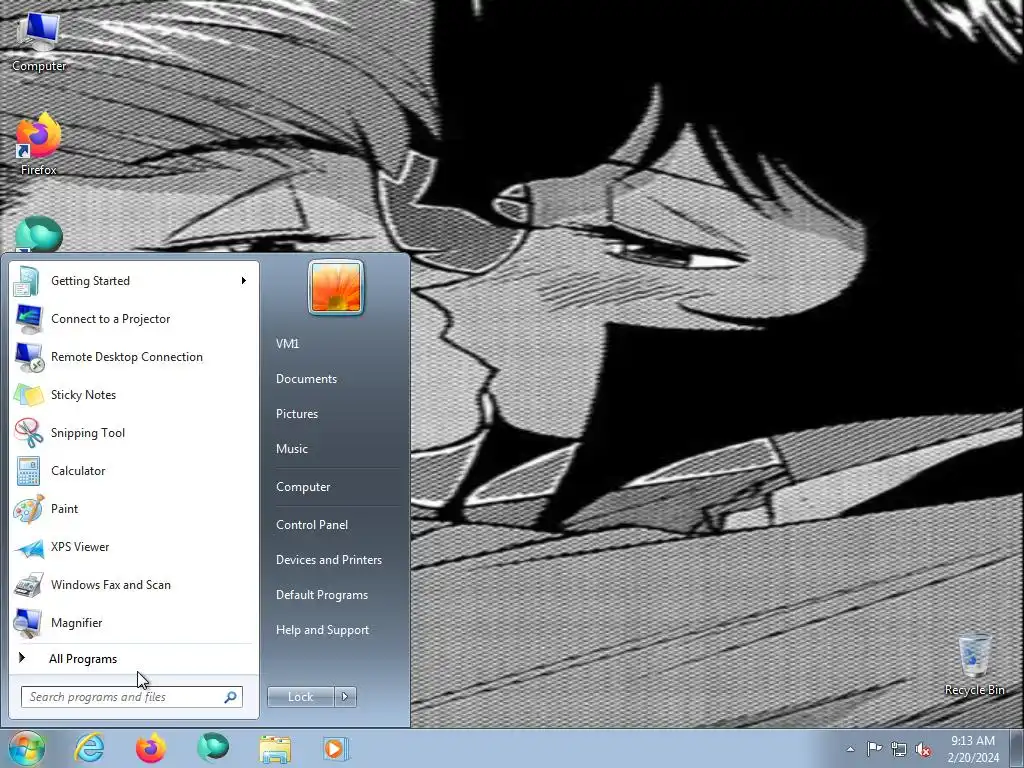Click the Windows Fax and Scan icon

[x=29, y=585]
